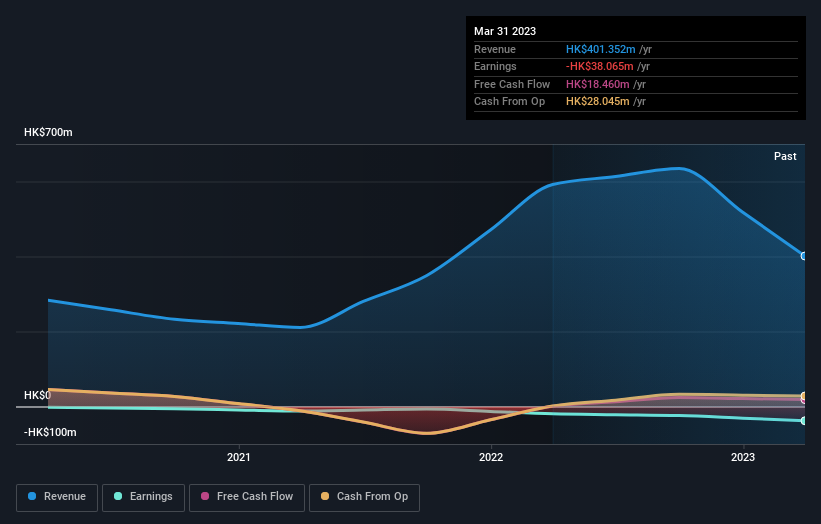This screenshot has height=524, width=821.
Task: Select the Revenue endpoint marker on chart
Action: (804, 256)
